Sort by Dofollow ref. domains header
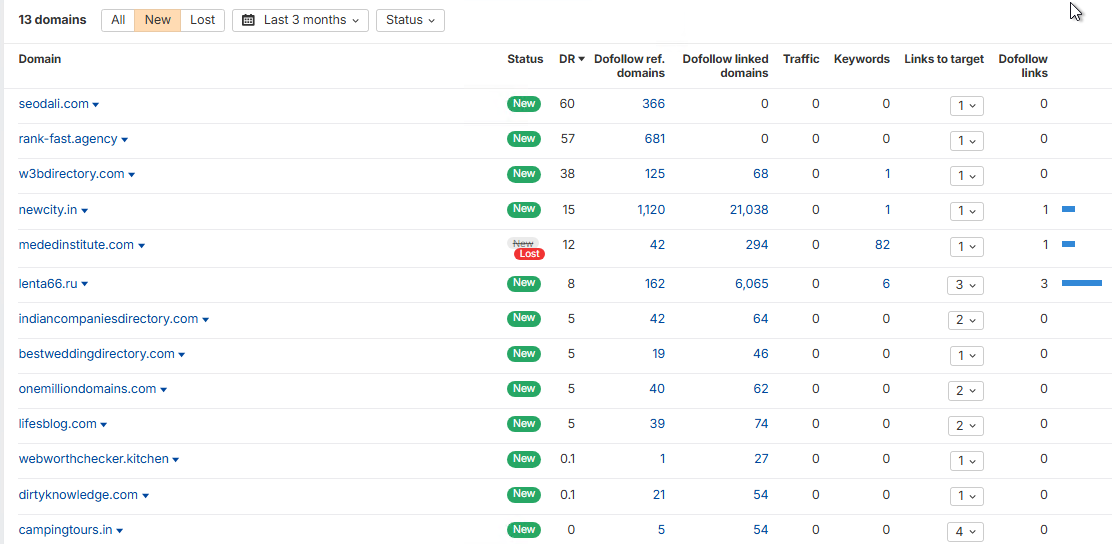The image size is (1112, 544). tap(630, 66)
